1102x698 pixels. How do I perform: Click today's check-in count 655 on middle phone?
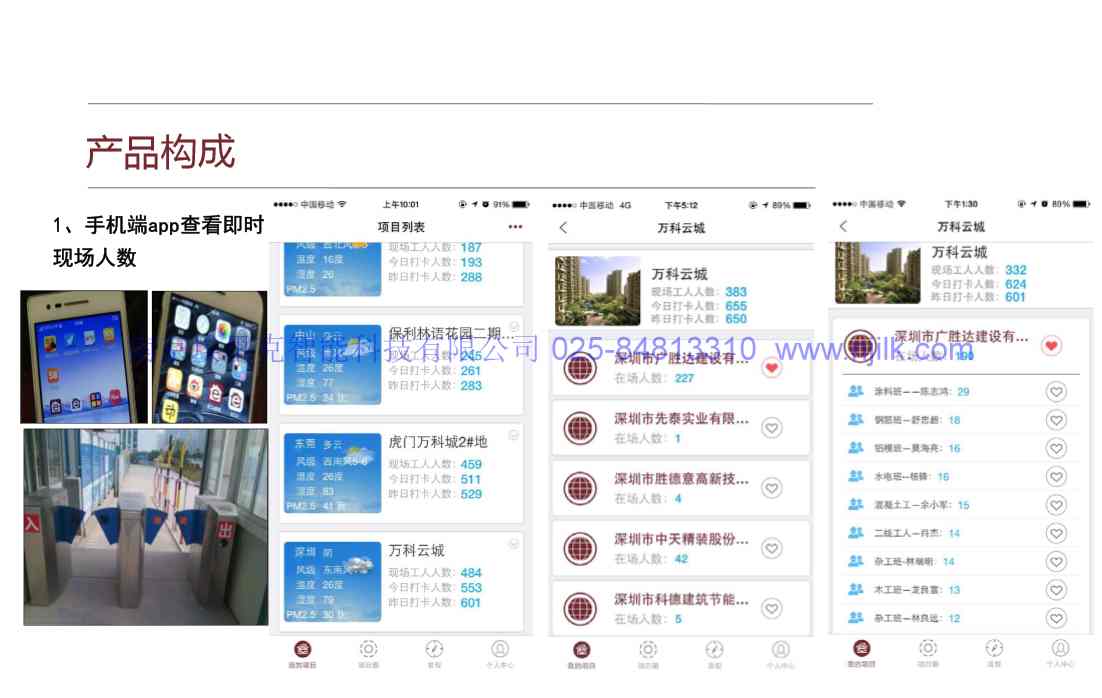pos(736,306)
